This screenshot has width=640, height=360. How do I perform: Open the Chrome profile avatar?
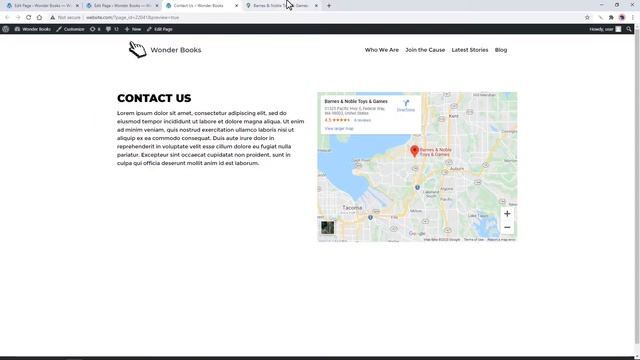point(622,18)
